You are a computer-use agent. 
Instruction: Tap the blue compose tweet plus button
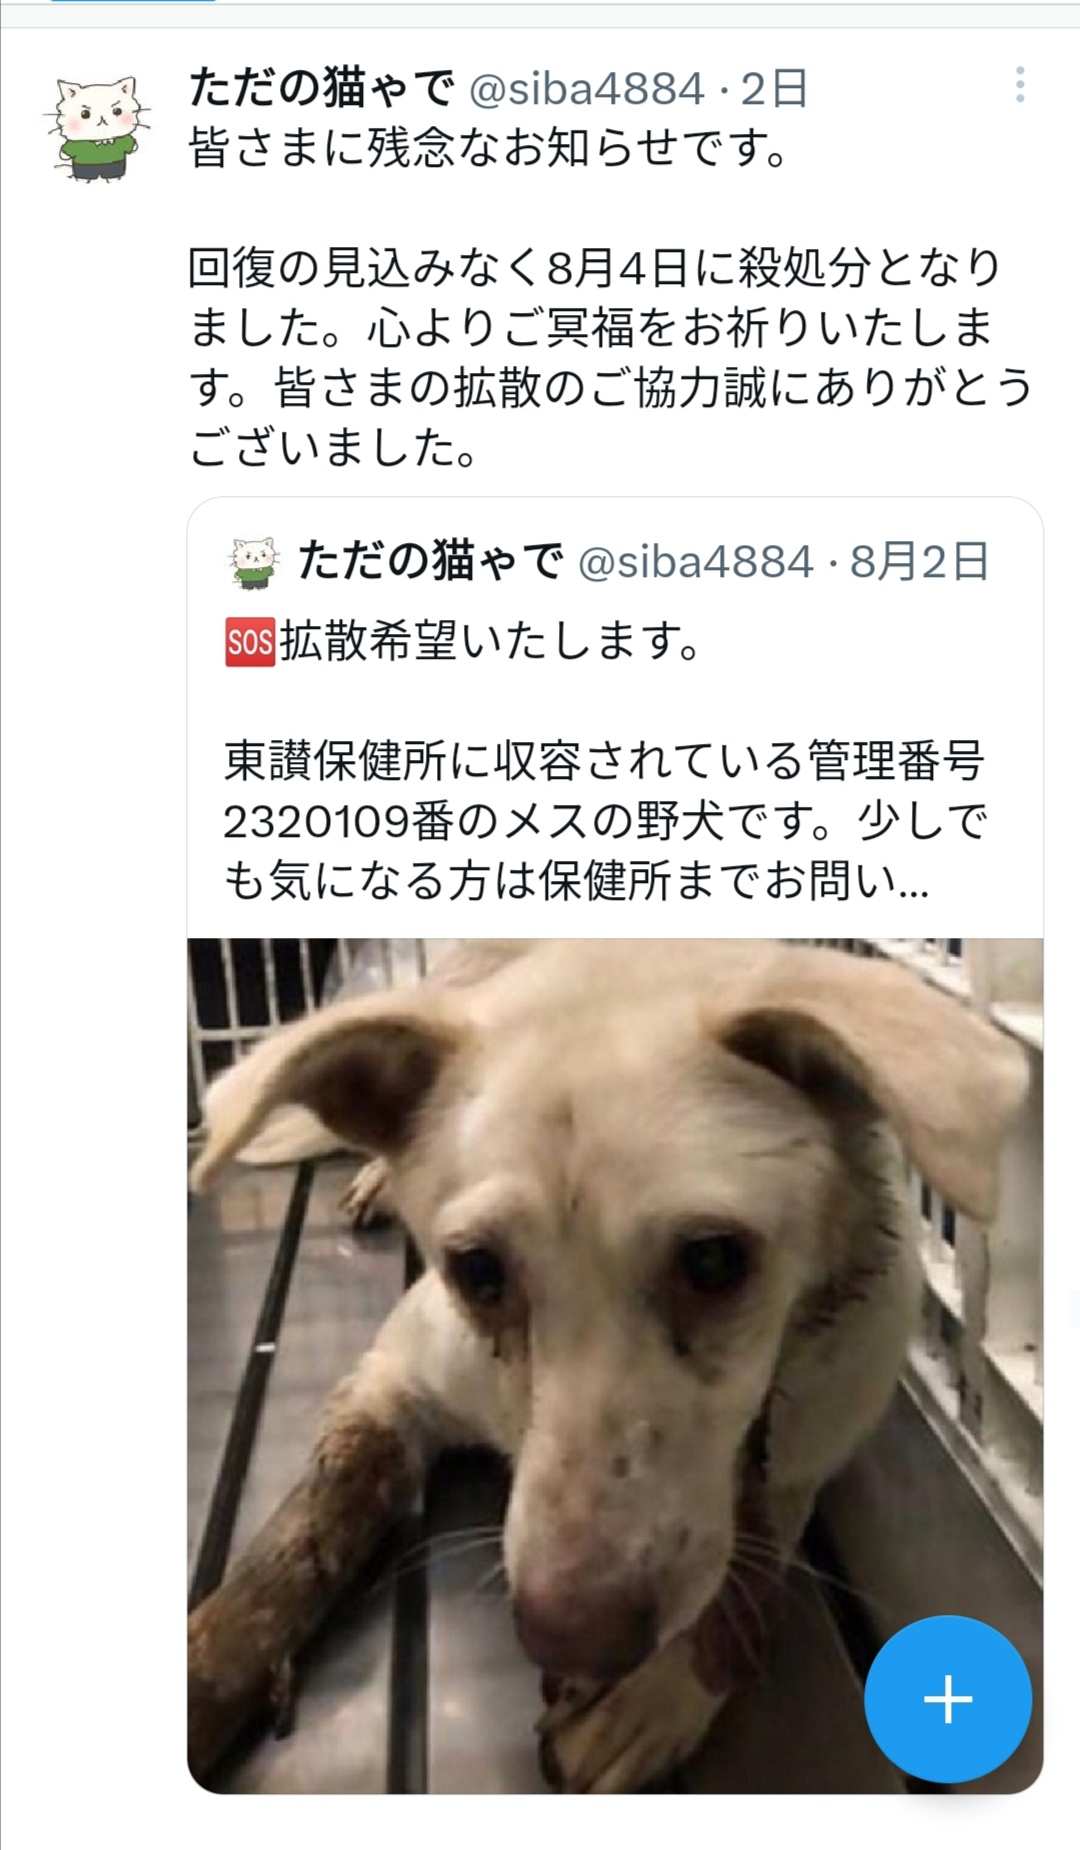point(947,1699)
